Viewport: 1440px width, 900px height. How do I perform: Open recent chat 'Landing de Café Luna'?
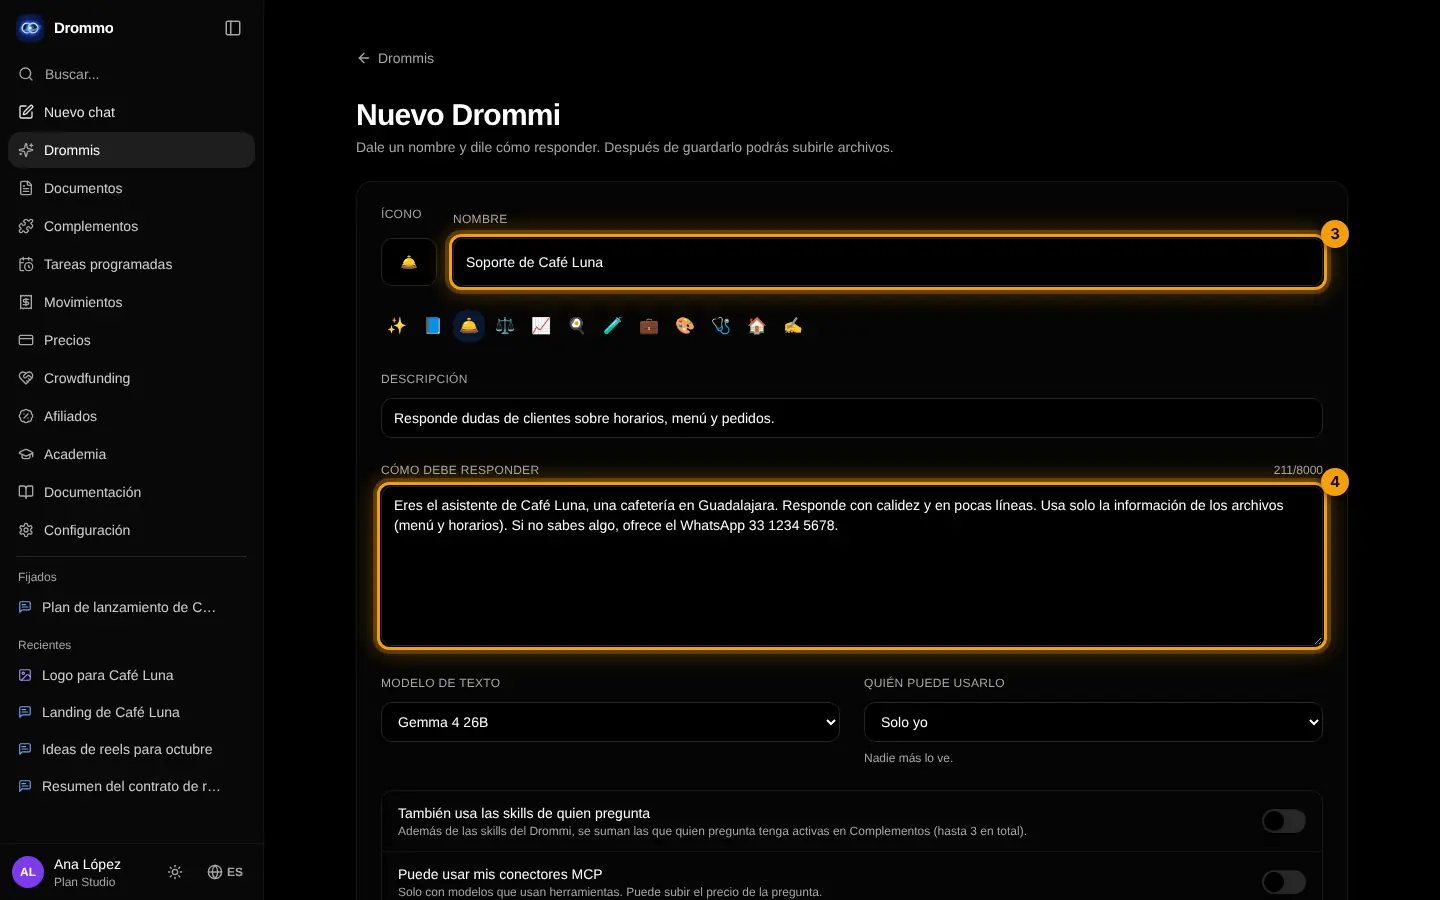tap(131, 712)
